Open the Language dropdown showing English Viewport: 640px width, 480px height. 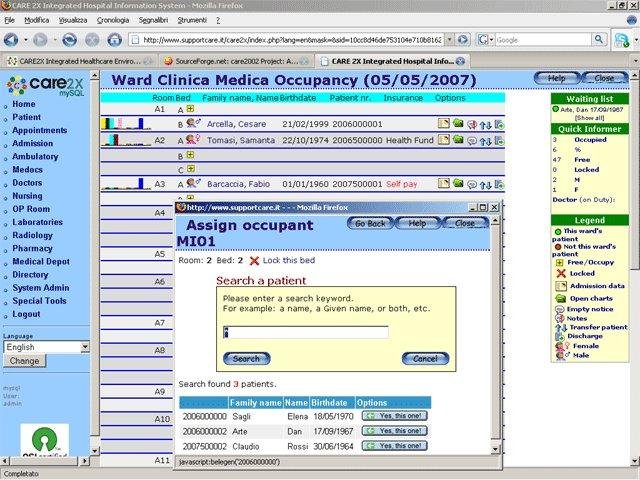pyautogui.click(x=46, y=347)
